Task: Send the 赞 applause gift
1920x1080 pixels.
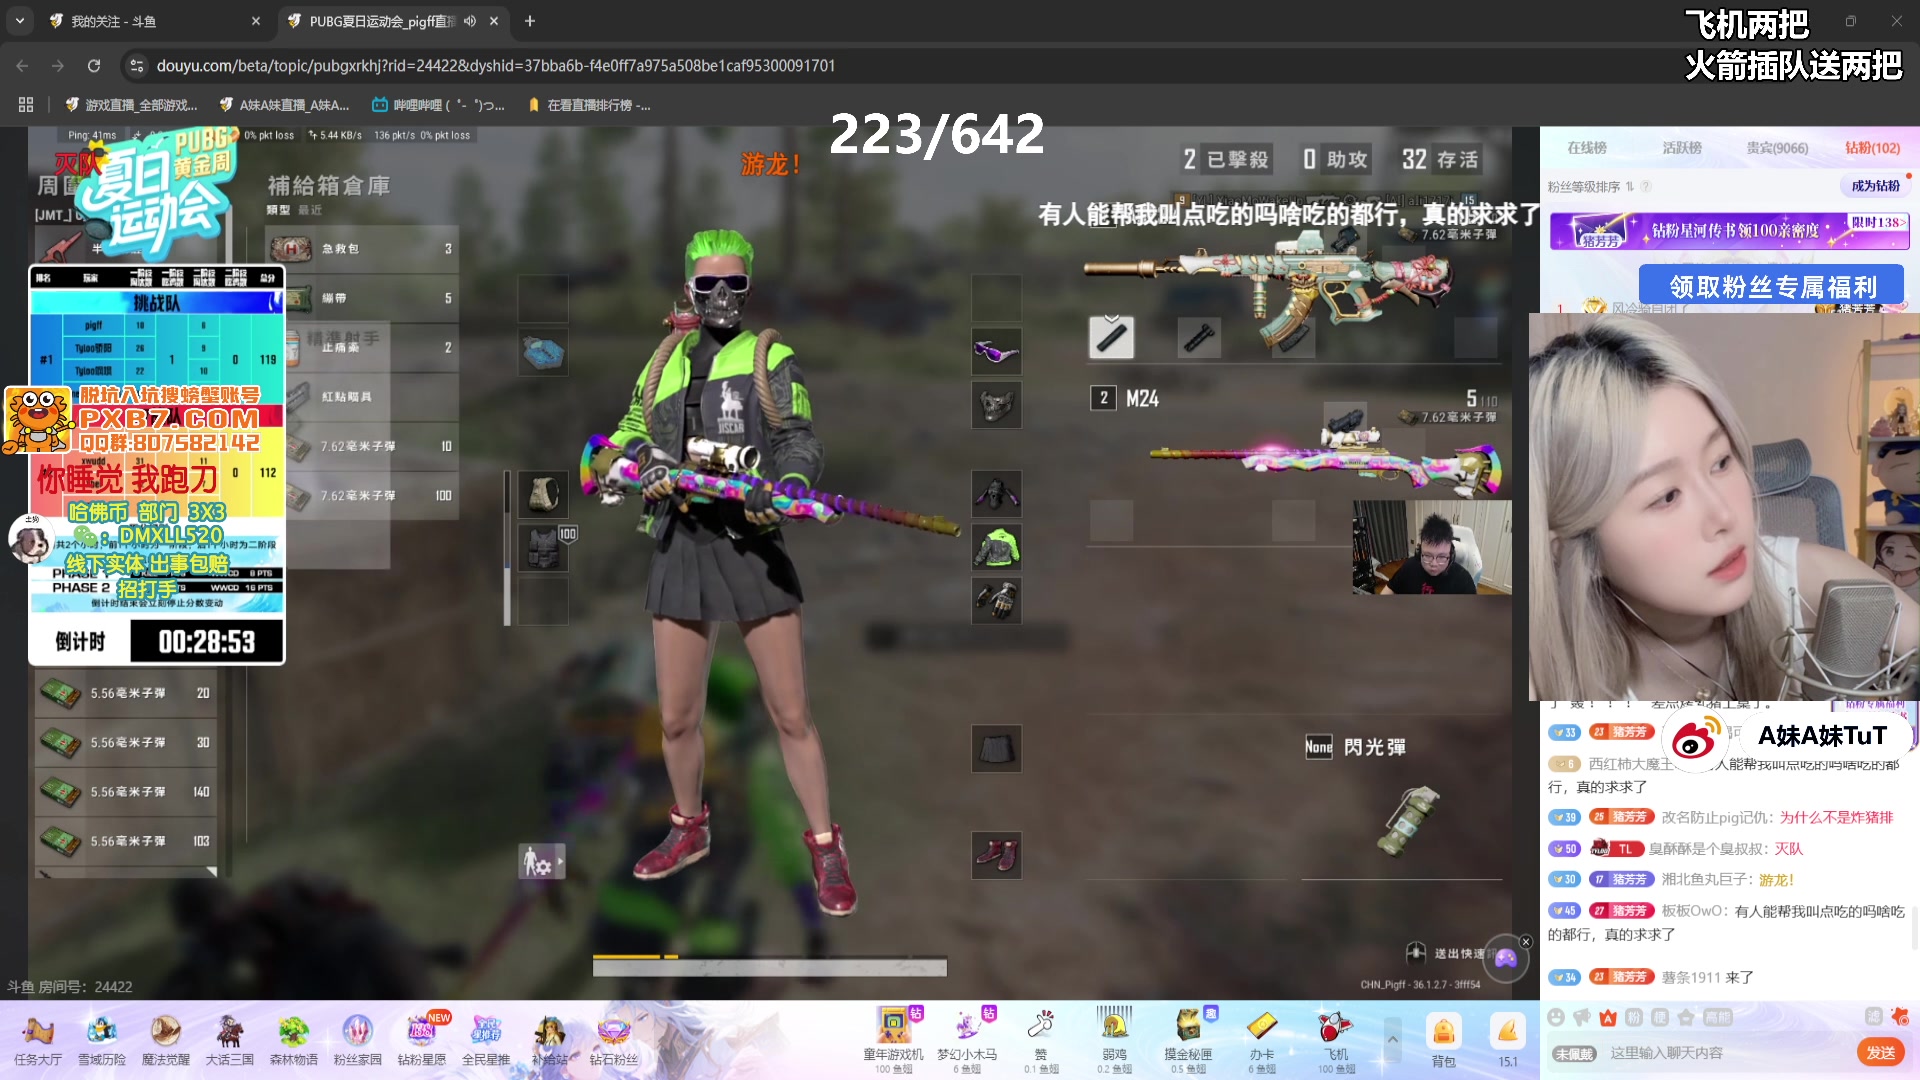Action: click(x=1041, y=1039)
